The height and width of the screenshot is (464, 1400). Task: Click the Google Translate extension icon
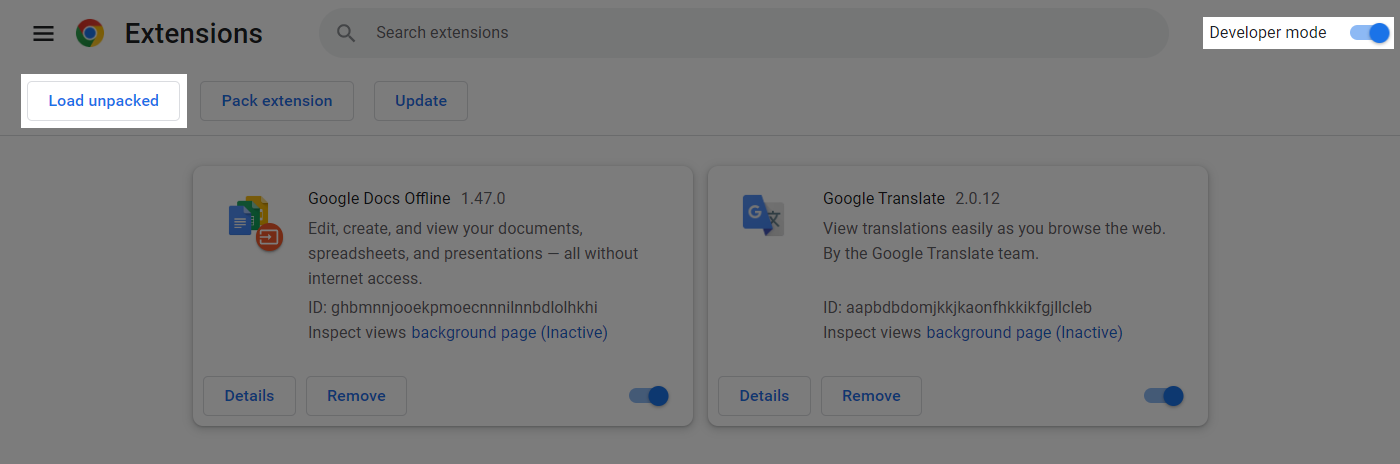(x=763, y=215)
